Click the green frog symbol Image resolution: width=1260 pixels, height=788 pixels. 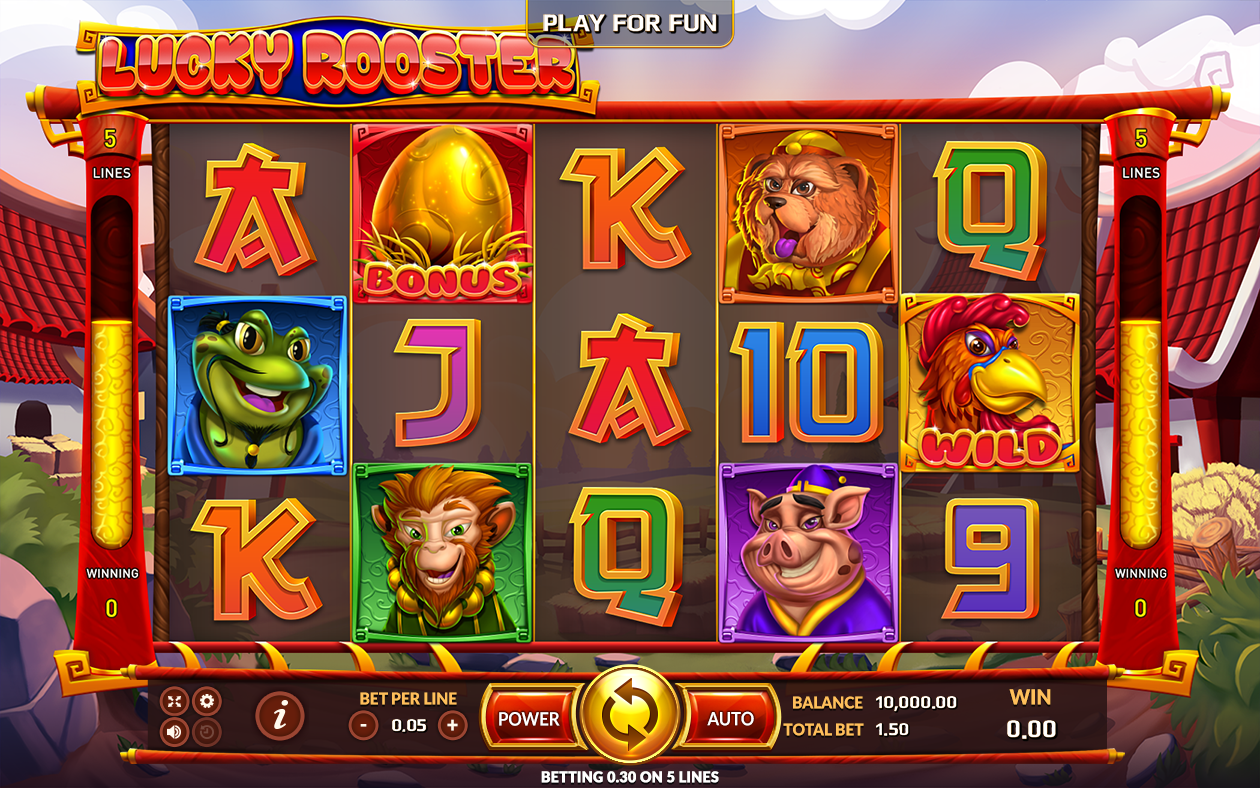[258, 385]
